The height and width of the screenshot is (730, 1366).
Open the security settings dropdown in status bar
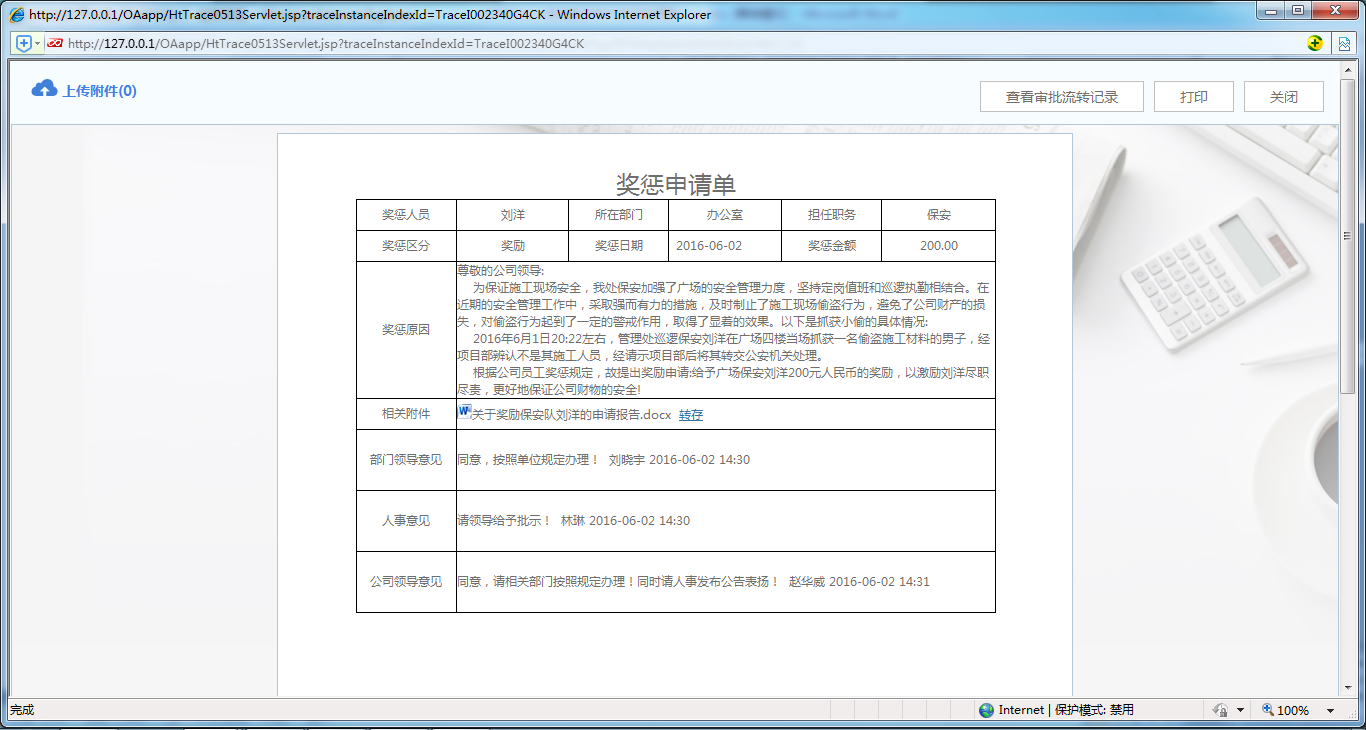(1240, 710)
